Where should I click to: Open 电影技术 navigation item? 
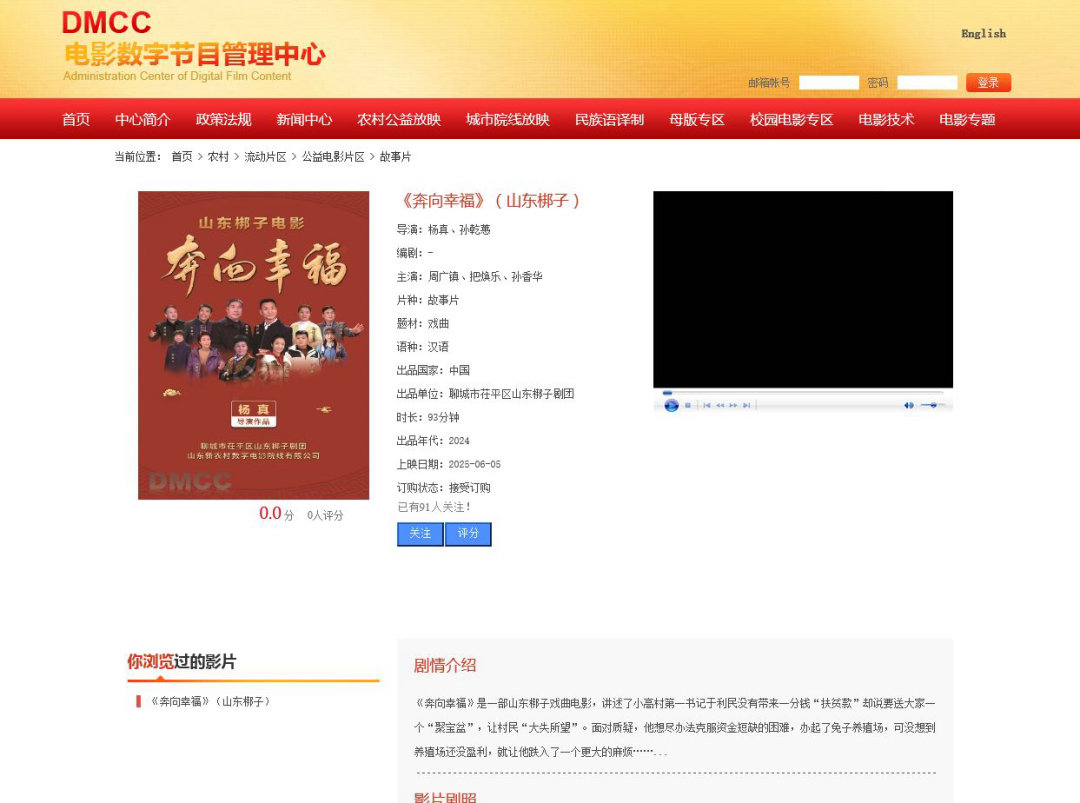(886, 119)
